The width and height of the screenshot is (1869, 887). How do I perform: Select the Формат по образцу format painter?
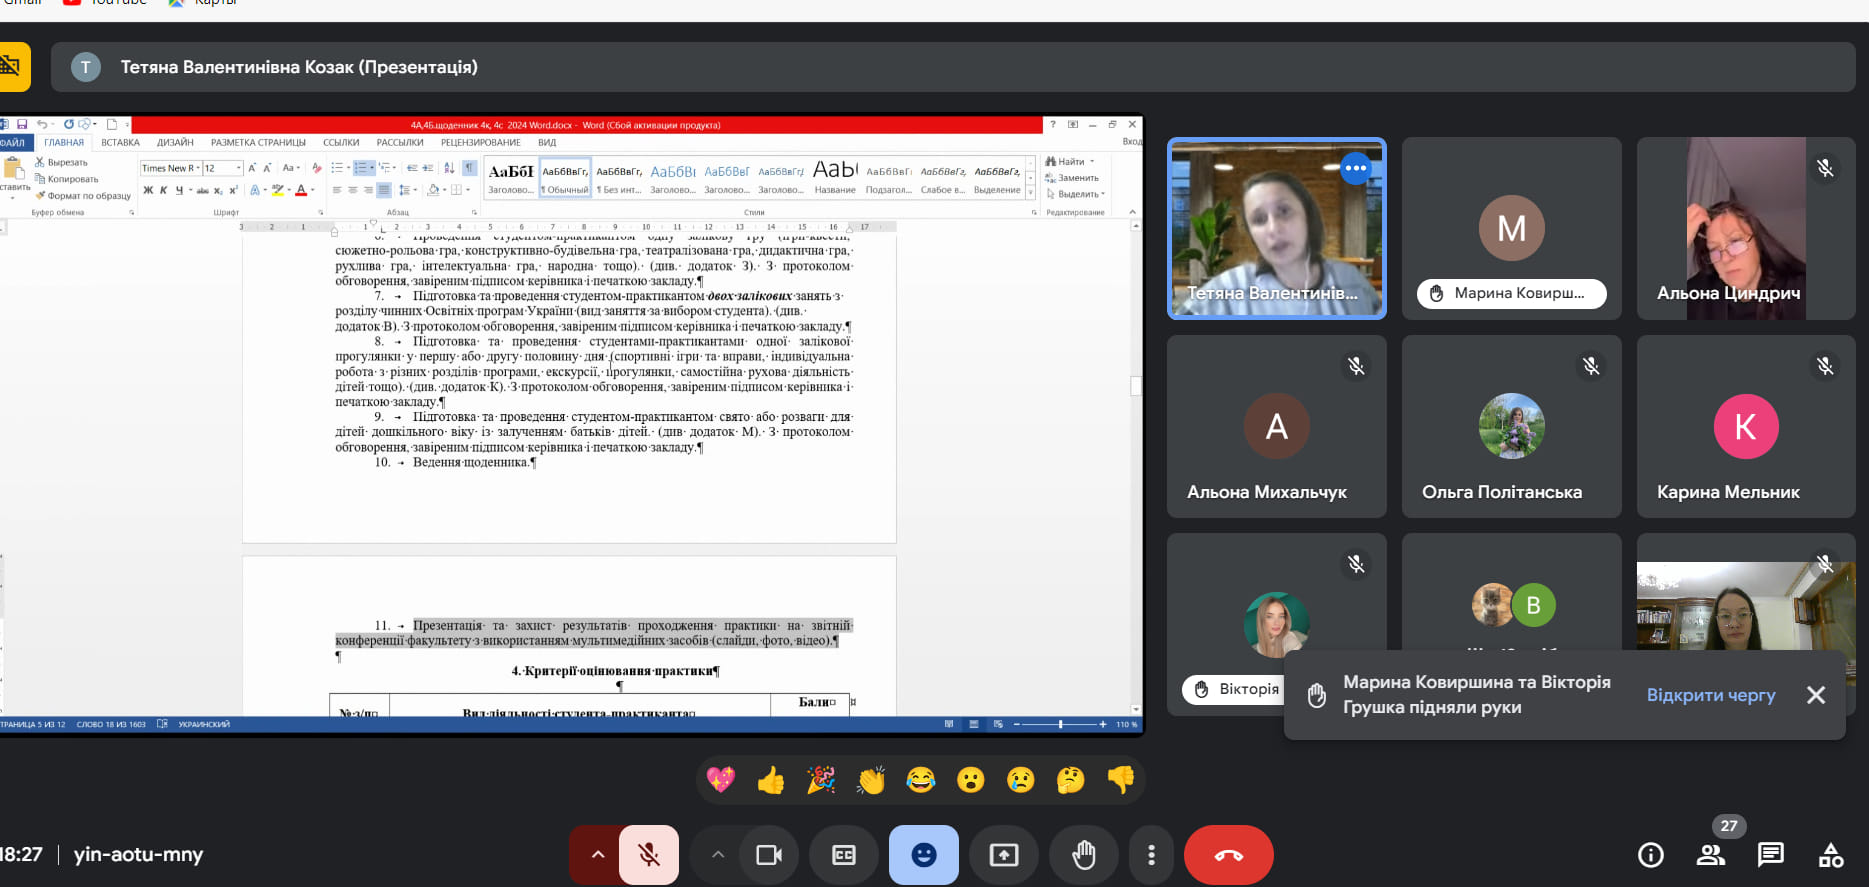click(83, 196)
